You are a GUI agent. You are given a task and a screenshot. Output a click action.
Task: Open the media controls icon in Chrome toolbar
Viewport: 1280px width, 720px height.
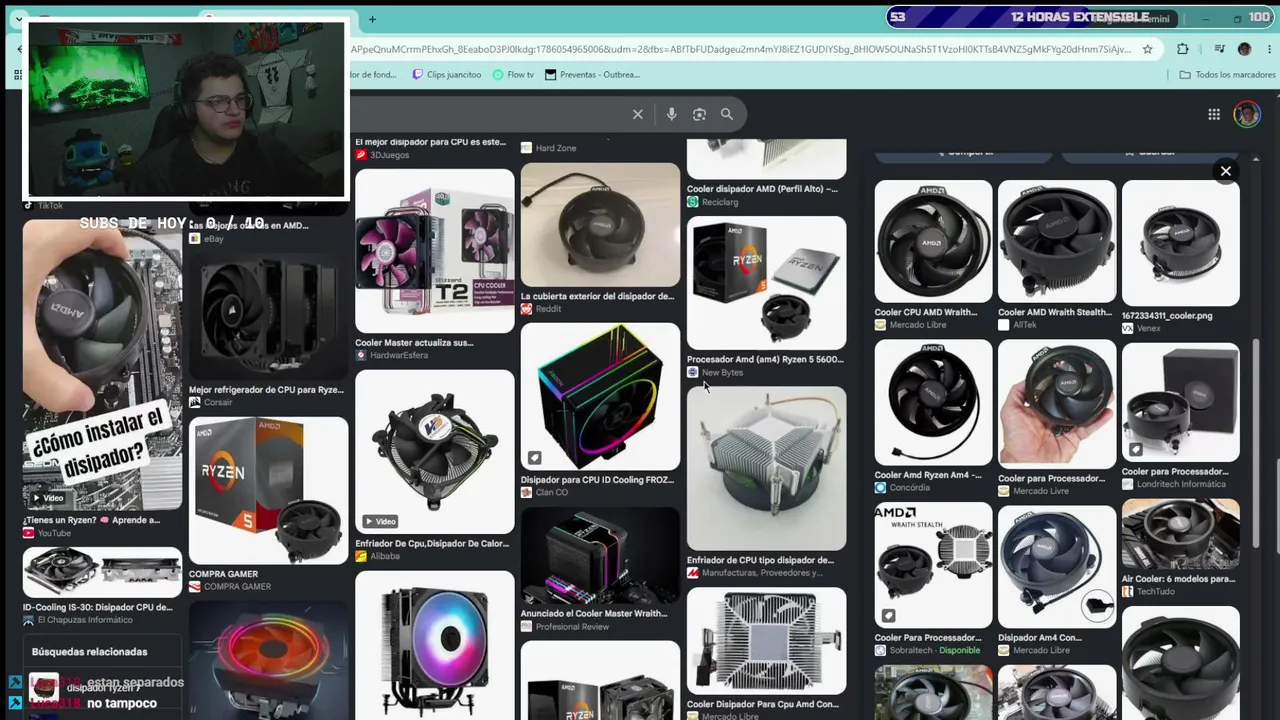tap(1219, 49)
